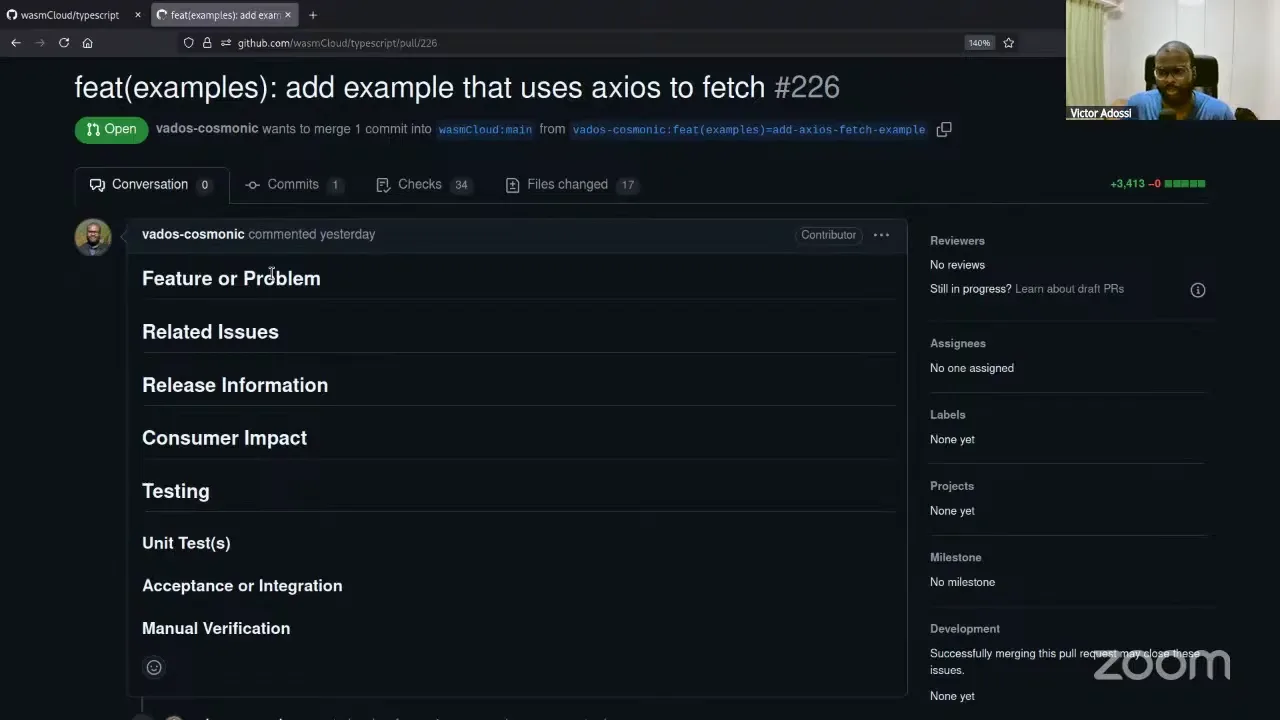Click the 'commented yesterday' timestamp
This screenshot has width=1280, height=720.
click(x=312, y=234)
